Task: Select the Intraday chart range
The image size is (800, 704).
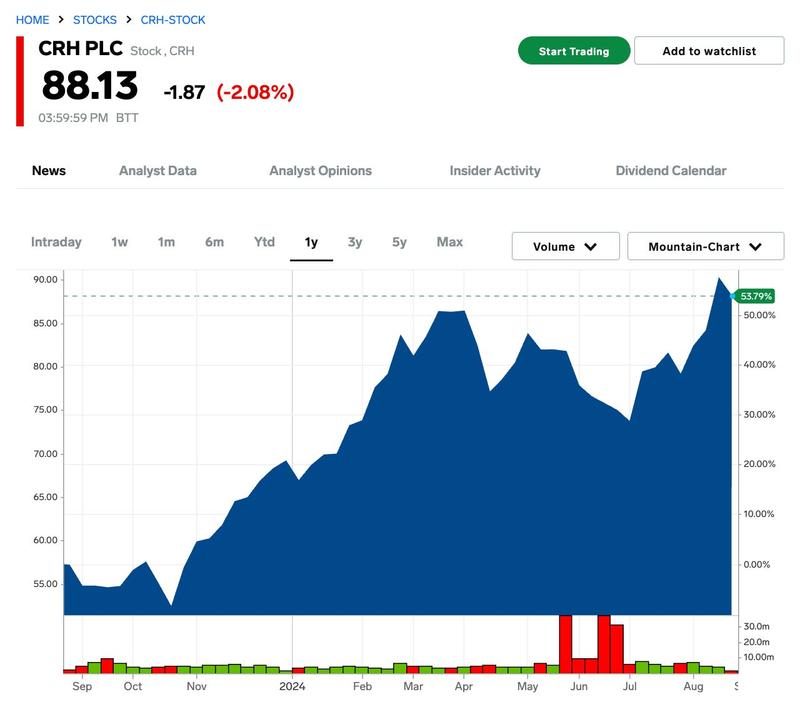Action: point(56,242)
